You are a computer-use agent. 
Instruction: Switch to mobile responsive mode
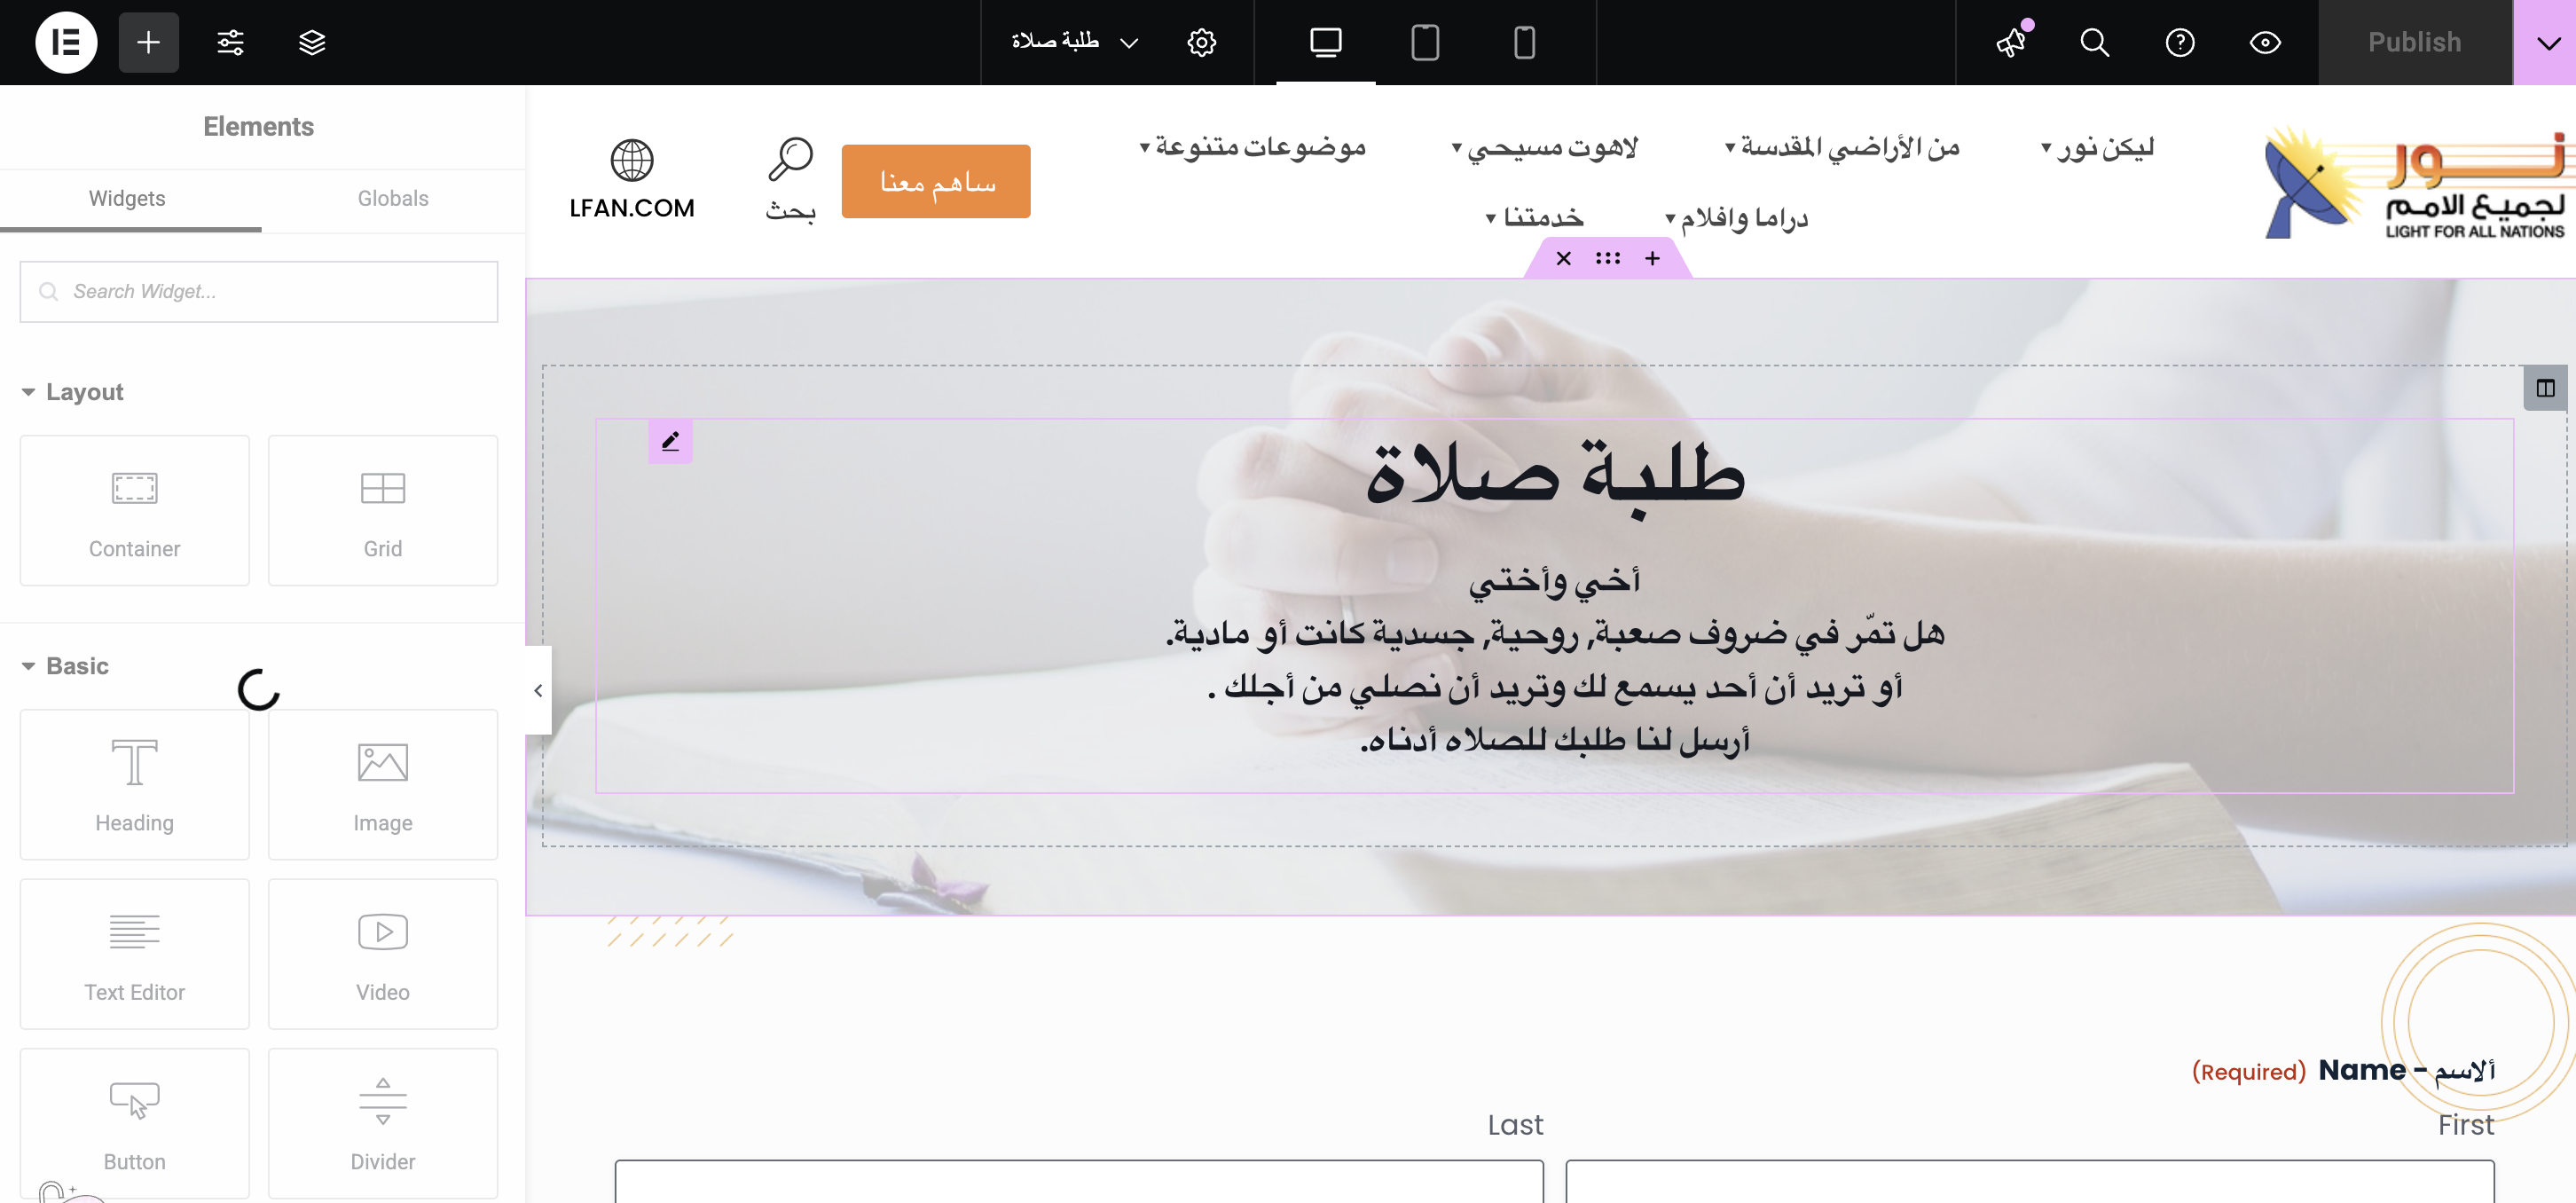pos(1524,42)
